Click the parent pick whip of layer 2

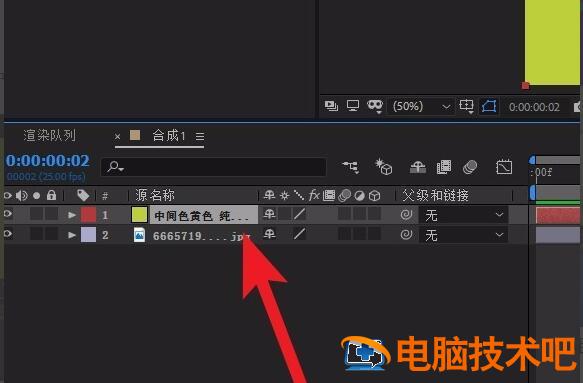click(406, 234)
